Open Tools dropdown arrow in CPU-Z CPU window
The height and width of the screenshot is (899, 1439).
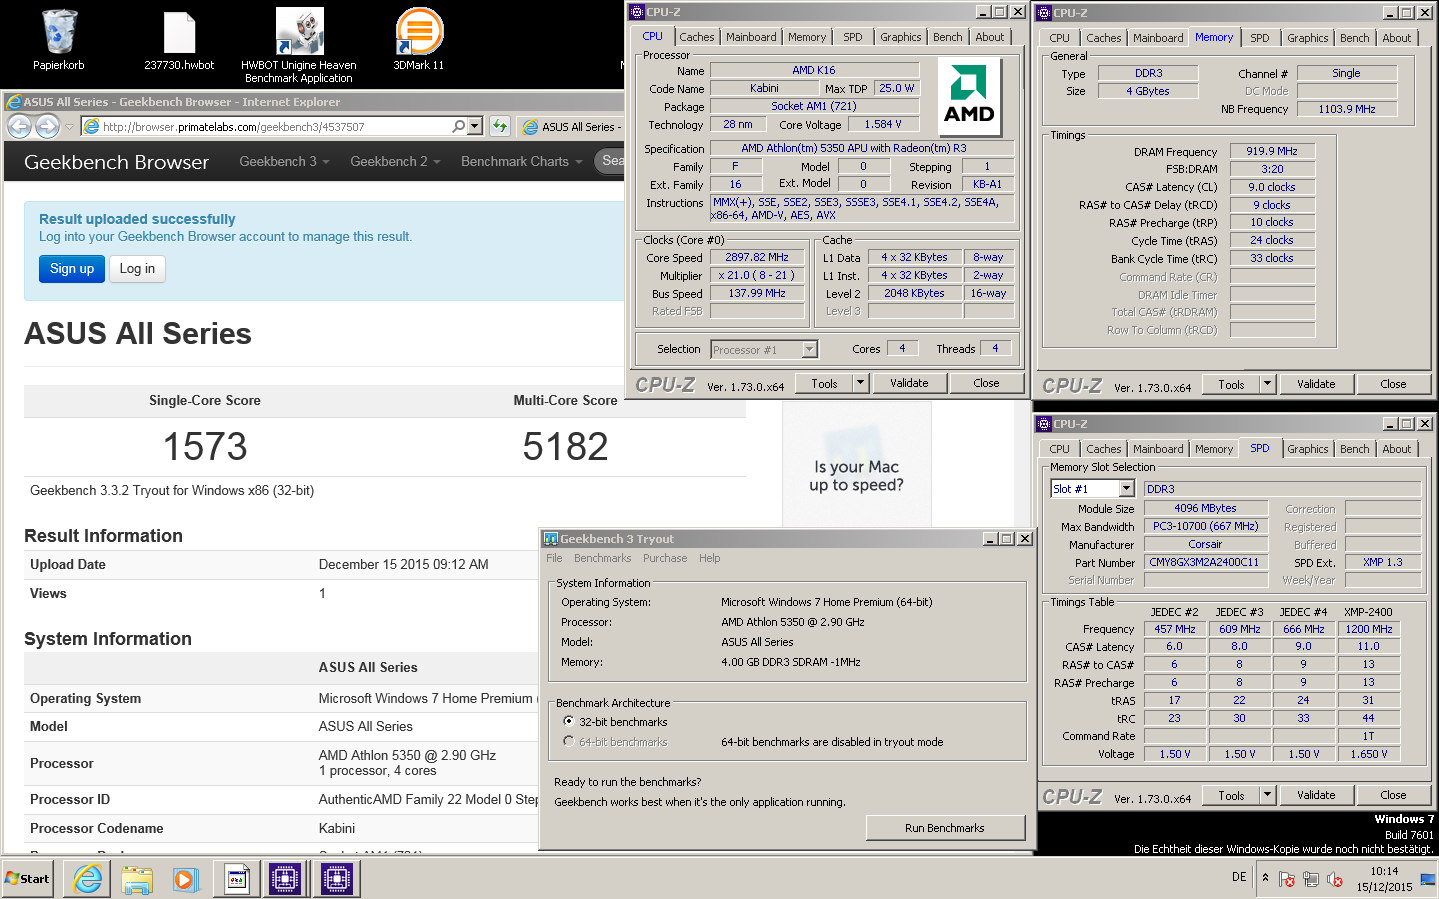coord(860,383)
